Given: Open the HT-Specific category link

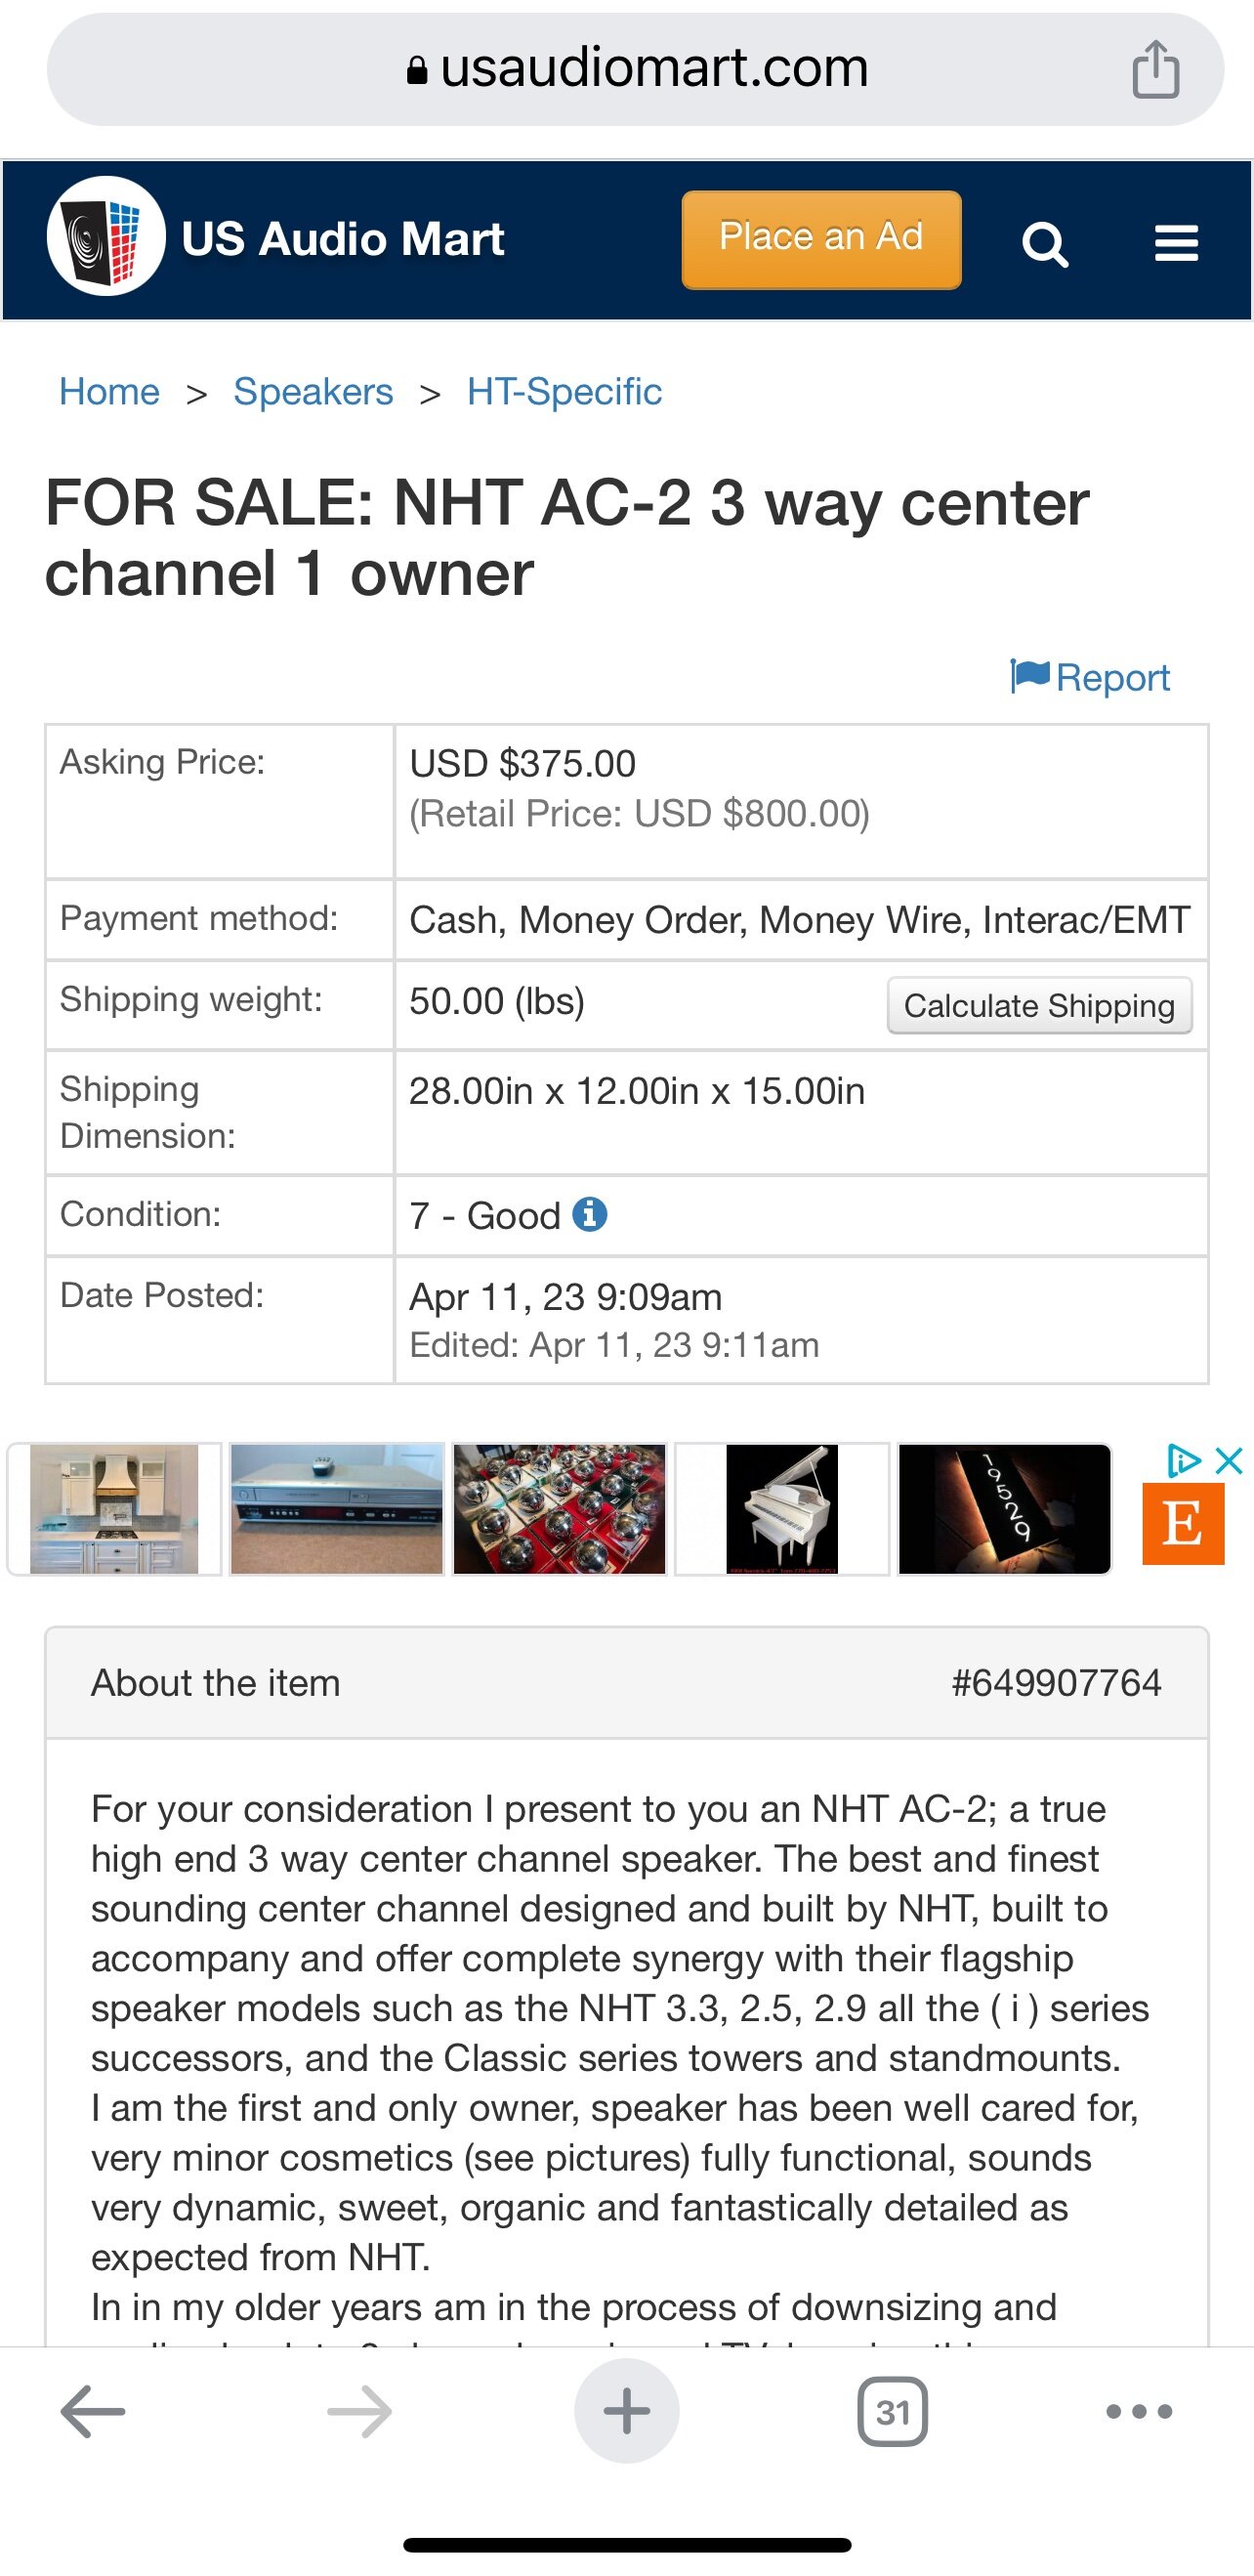Looking at the screenshot, I should pyautogui.click(x=564, y=392).
